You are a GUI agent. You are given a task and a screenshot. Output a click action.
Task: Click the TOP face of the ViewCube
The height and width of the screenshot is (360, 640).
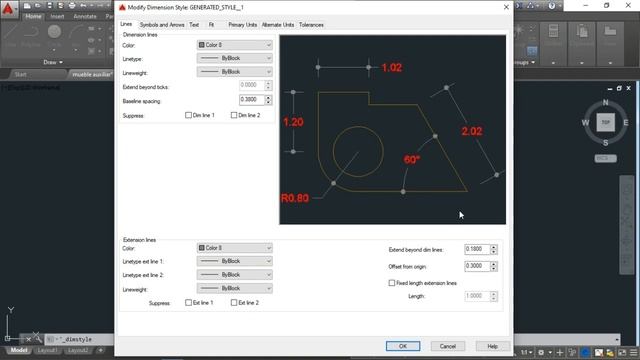(605, 122)
